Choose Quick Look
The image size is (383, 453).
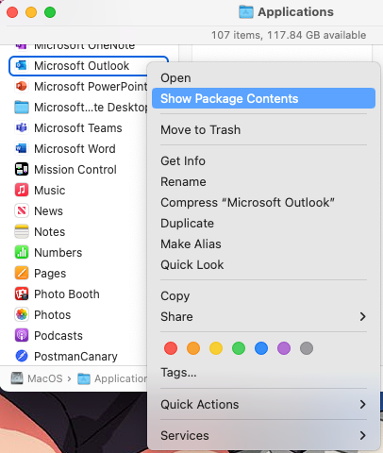click(x=263, y=265)
